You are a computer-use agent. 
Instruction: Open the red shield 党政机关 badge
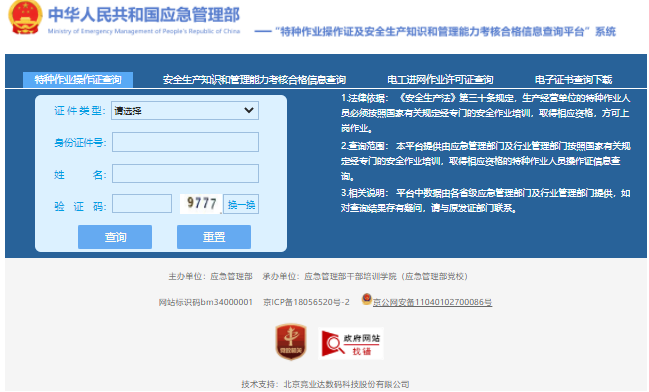(291, 342)
